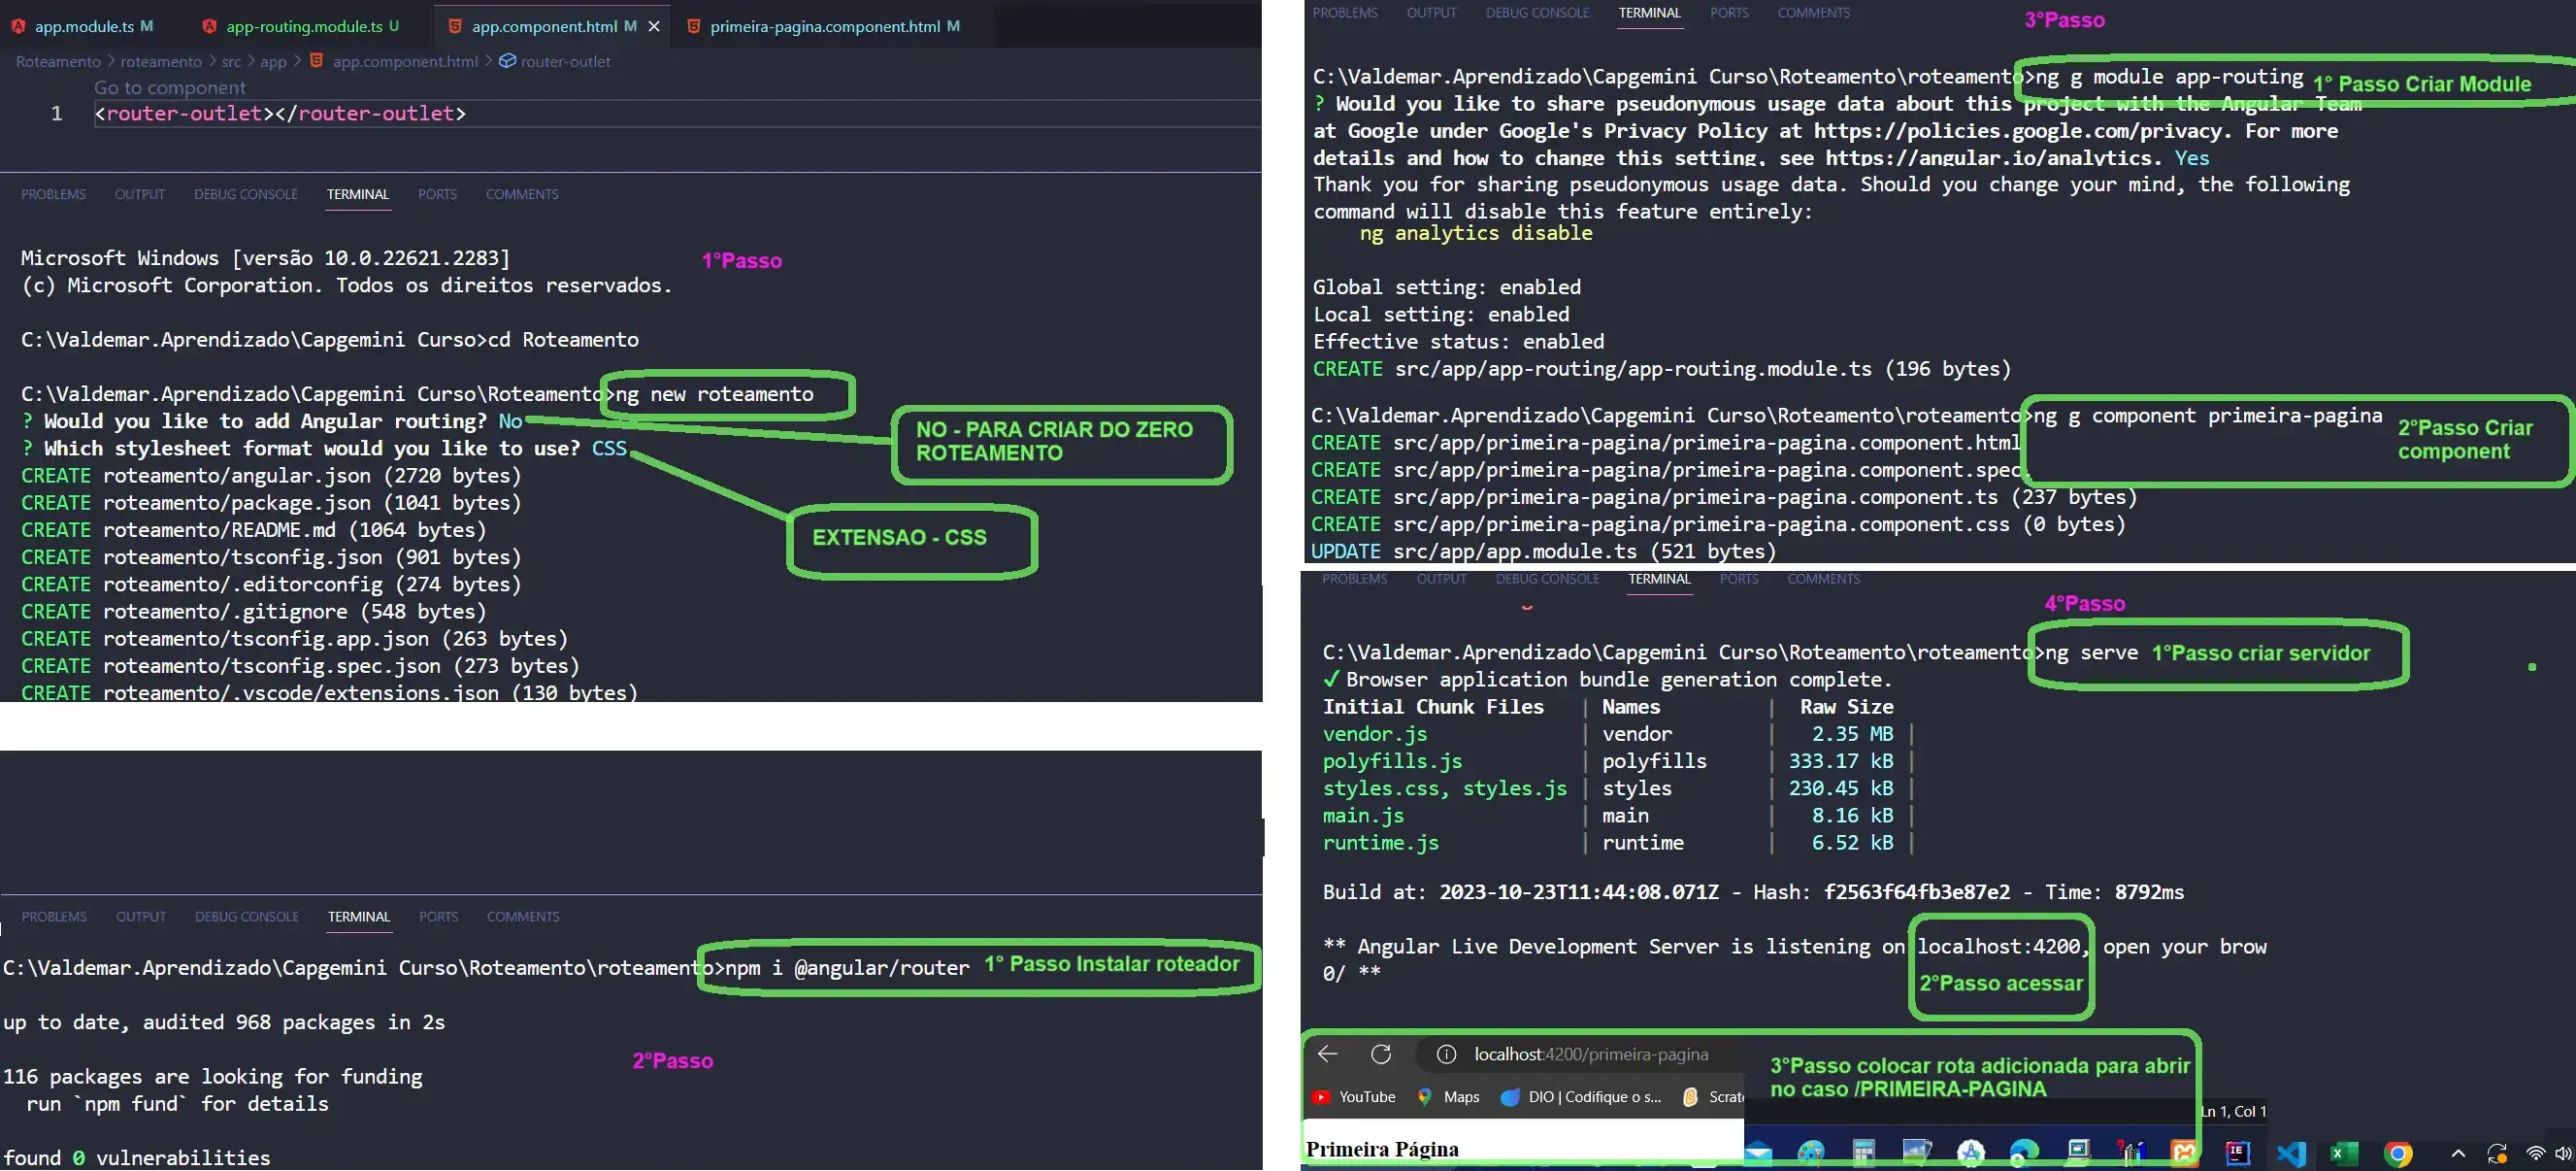The height and width of the screenshot is (1171, 2576).
Task: Open PORTS tab below app.component.html editor
Action: pyautogui.click(x=437, y=194)
